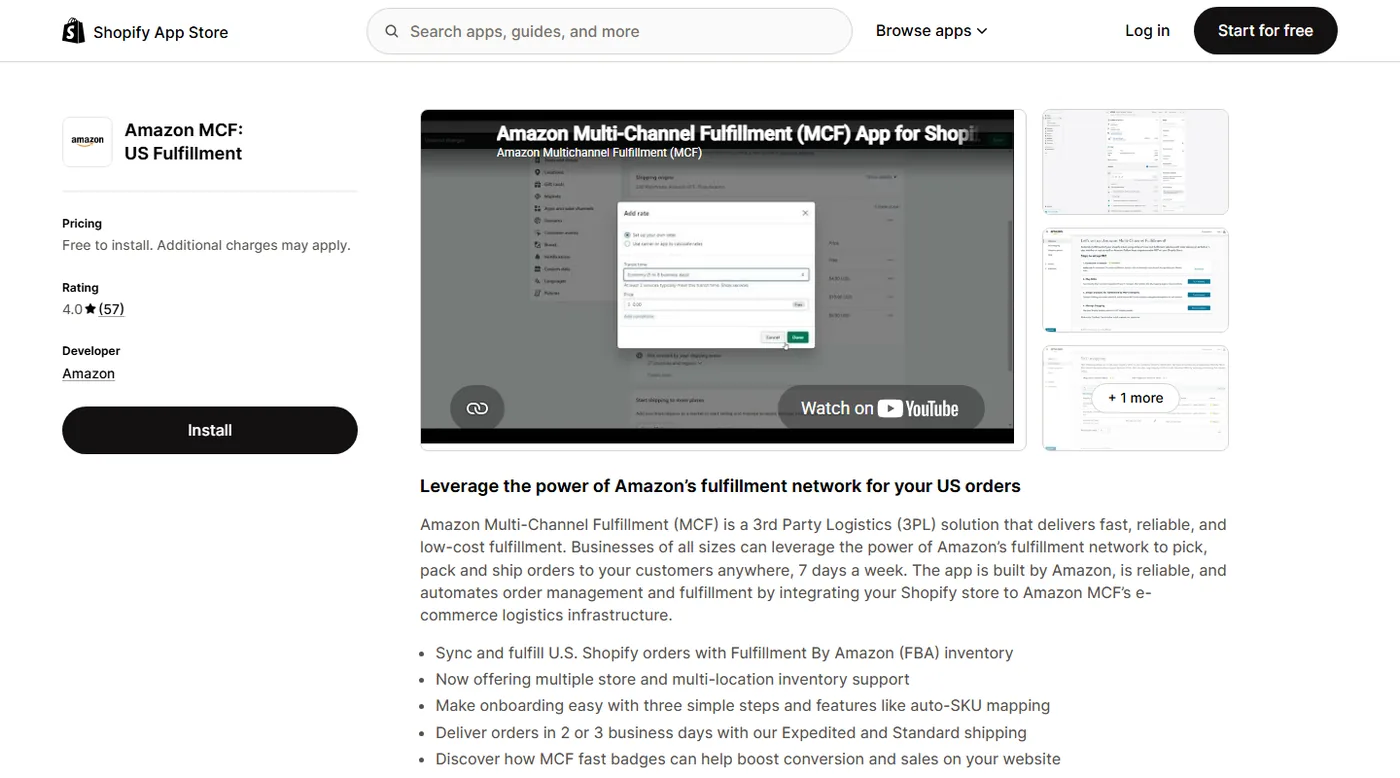Visit the Amazon developer link
The width and height of the screenshot is (1400, 778).
88,373
